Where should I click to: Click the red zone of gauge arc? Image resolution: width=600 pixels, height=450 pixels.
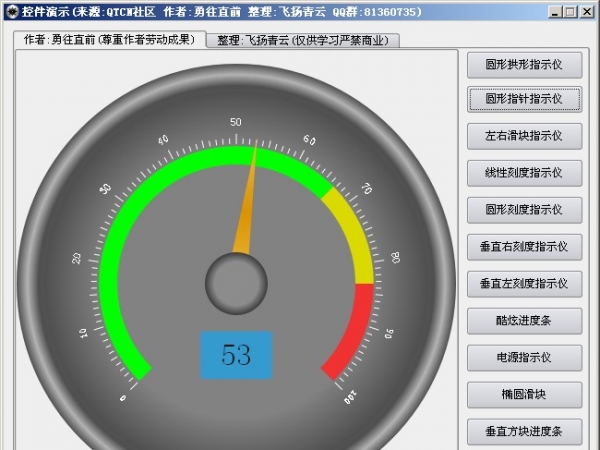(355, 330)
